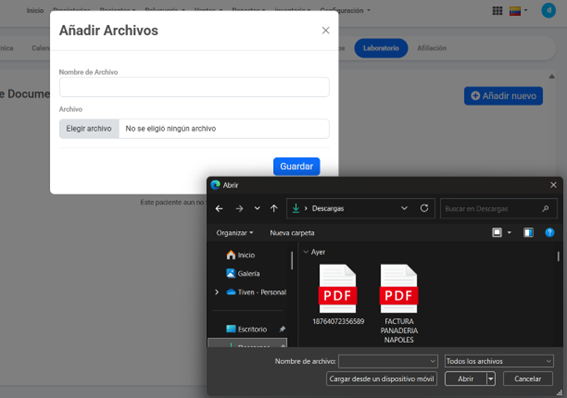Click the navigation pane scrollbar
This screenshot has width=567, height=398.
tap(292, 260)
